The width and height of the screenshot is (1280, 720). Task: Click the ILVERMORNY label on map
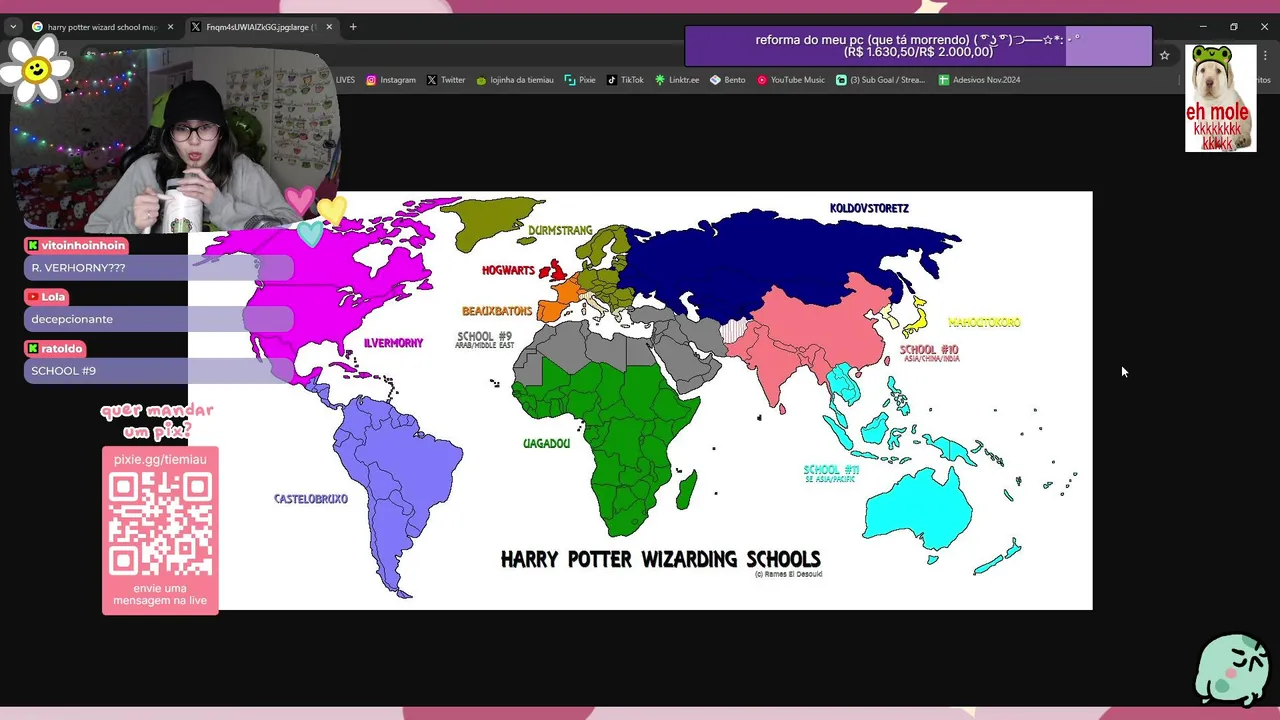[393, 343]
